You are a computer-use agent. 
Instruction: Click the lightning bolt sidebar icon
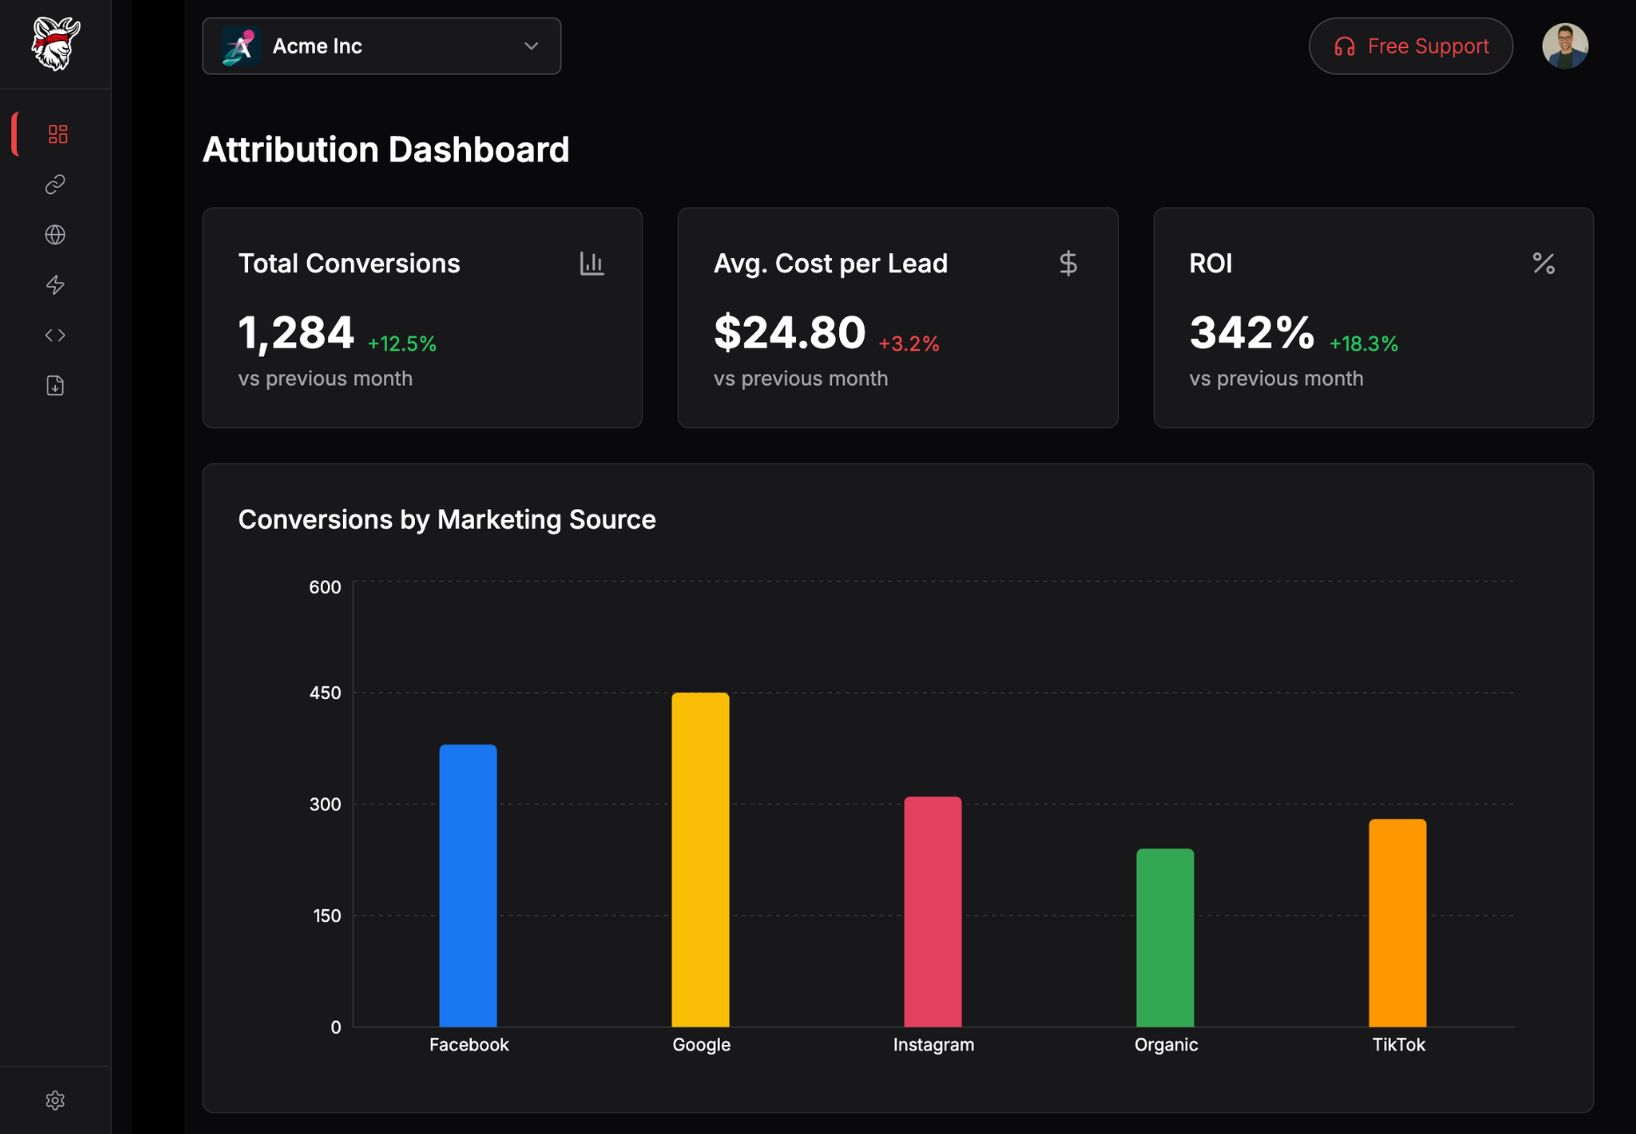pos(55,285)
